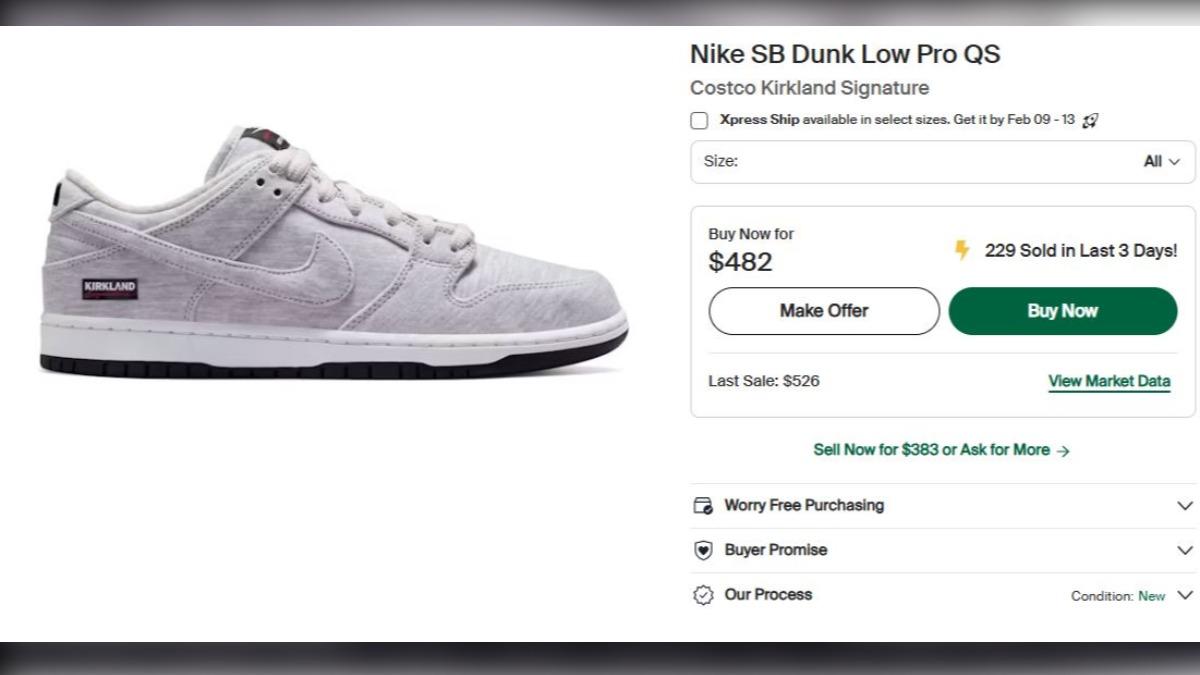This screenshot has height=675, width=1200.
Task: Click Sell Now for $383 link
Action: pos(941,450)
